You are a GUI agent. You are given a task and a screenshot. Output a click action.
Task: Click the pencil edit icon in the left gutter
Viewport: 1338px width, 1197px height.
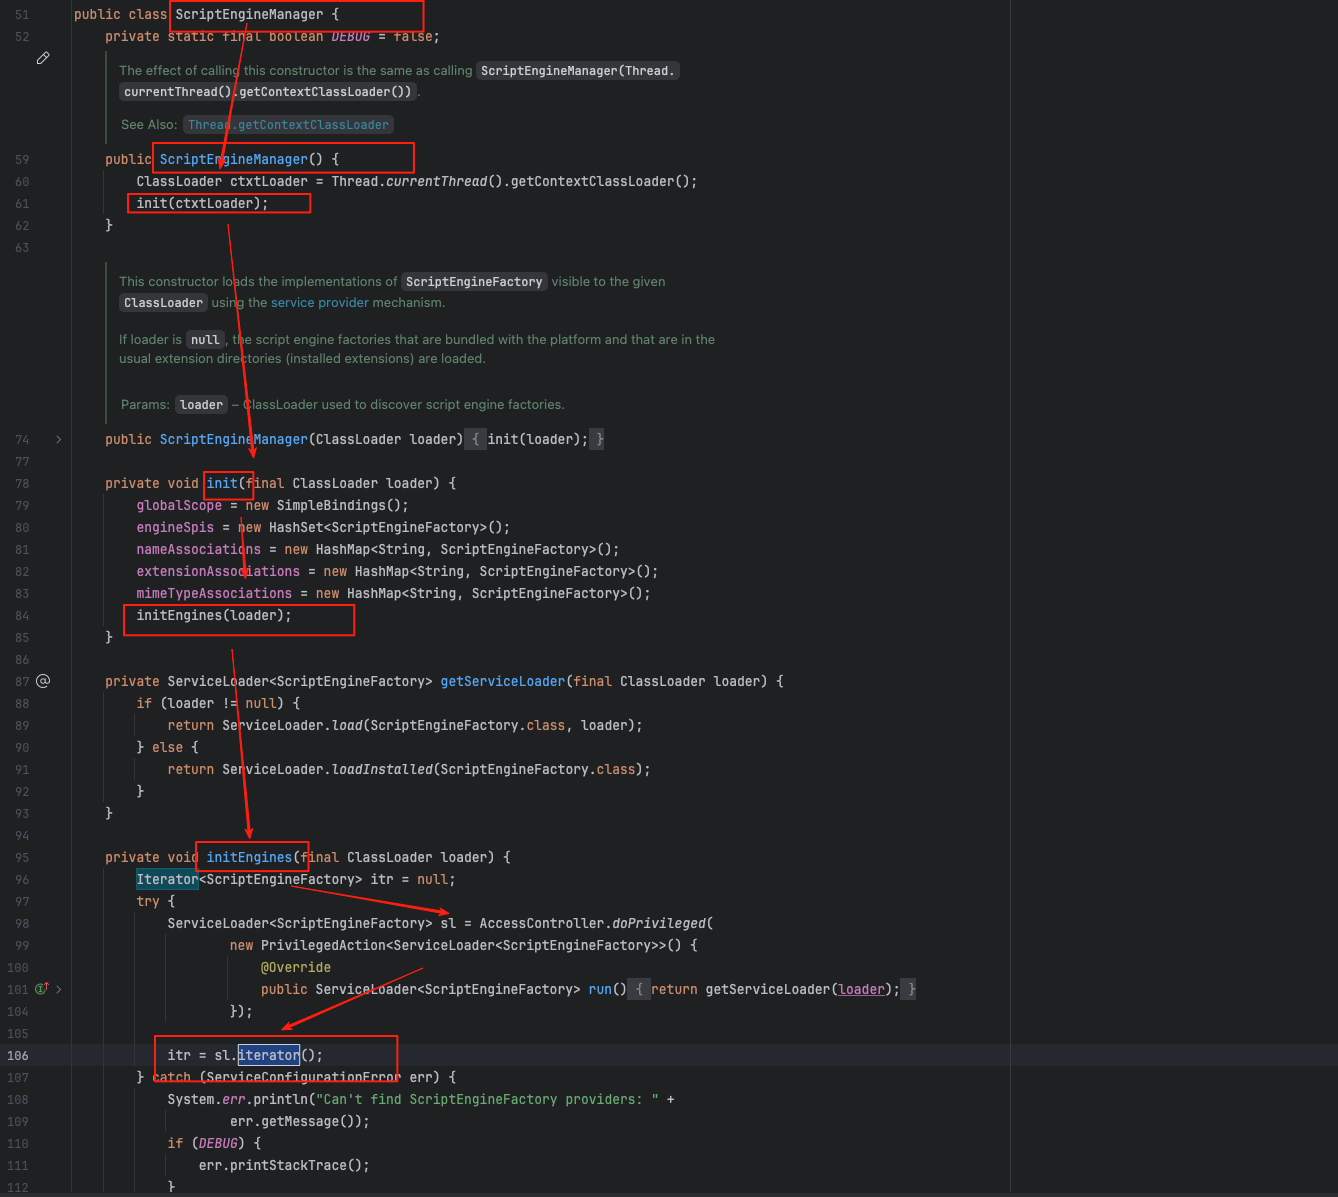[x=43, y=58]
